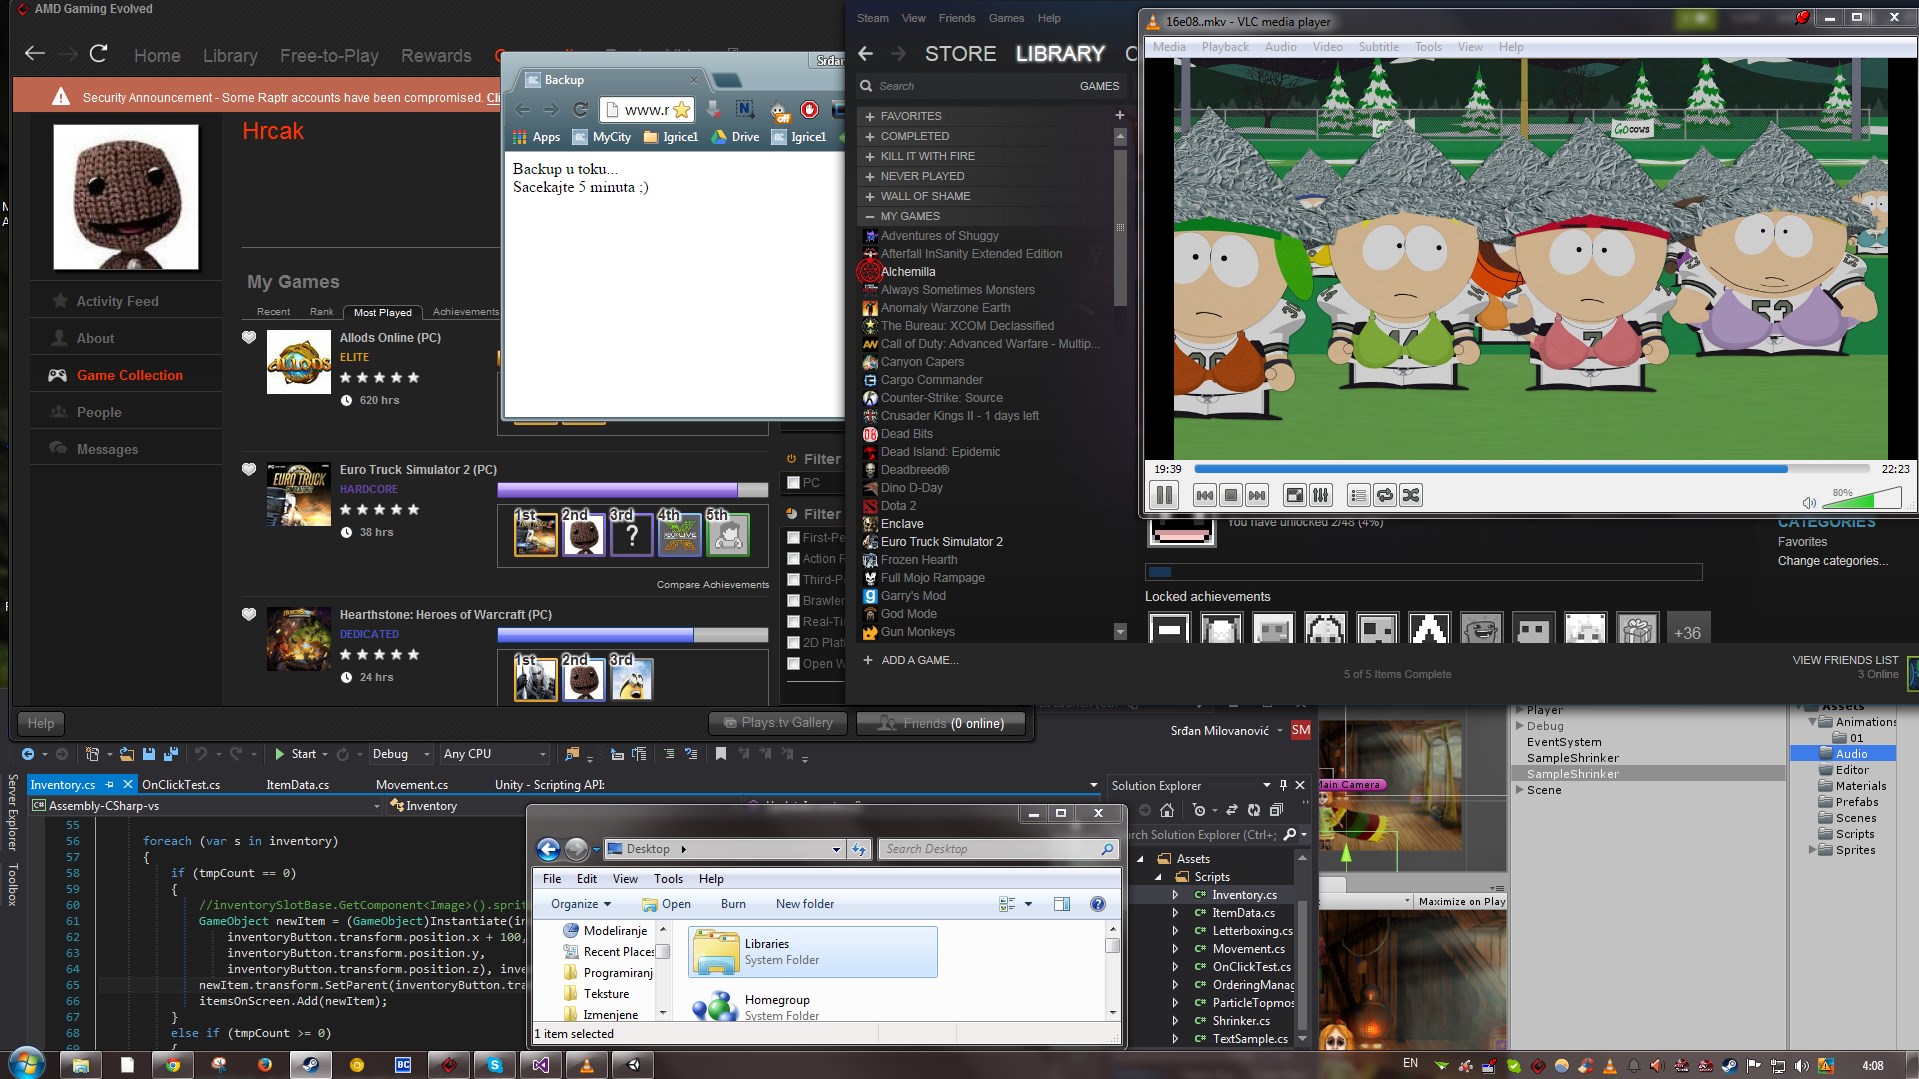
Task: Click Change categories link in Steam
Action: [1833, 561]
